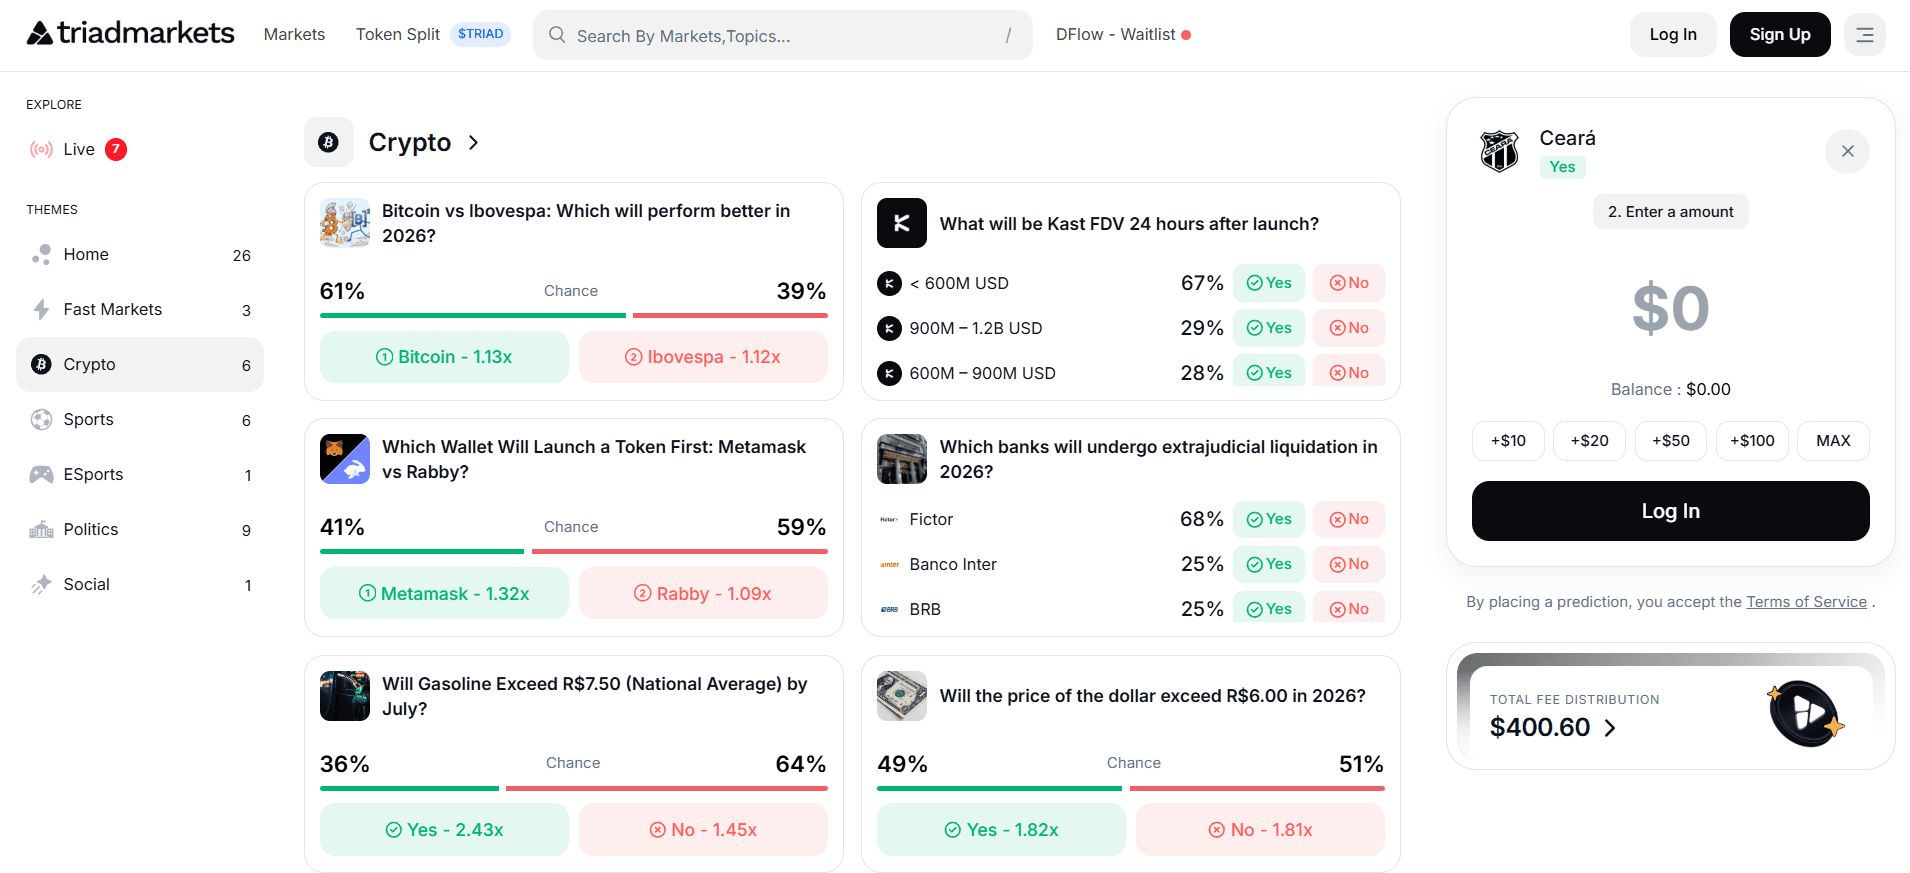Image resolution: width=1910 pixels, height=873 pixels.
Task: Open the Markets nav item
Action: coord(294,35)
